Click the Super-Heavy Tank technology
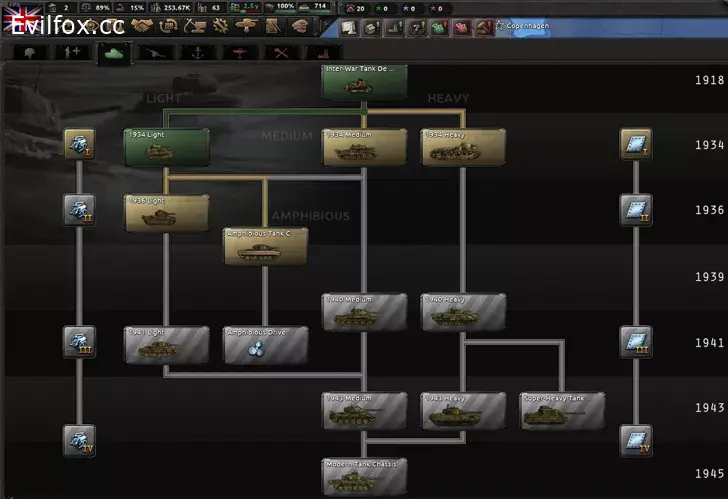The width and height of the screenshot is (728, 499). click(561, 410)
